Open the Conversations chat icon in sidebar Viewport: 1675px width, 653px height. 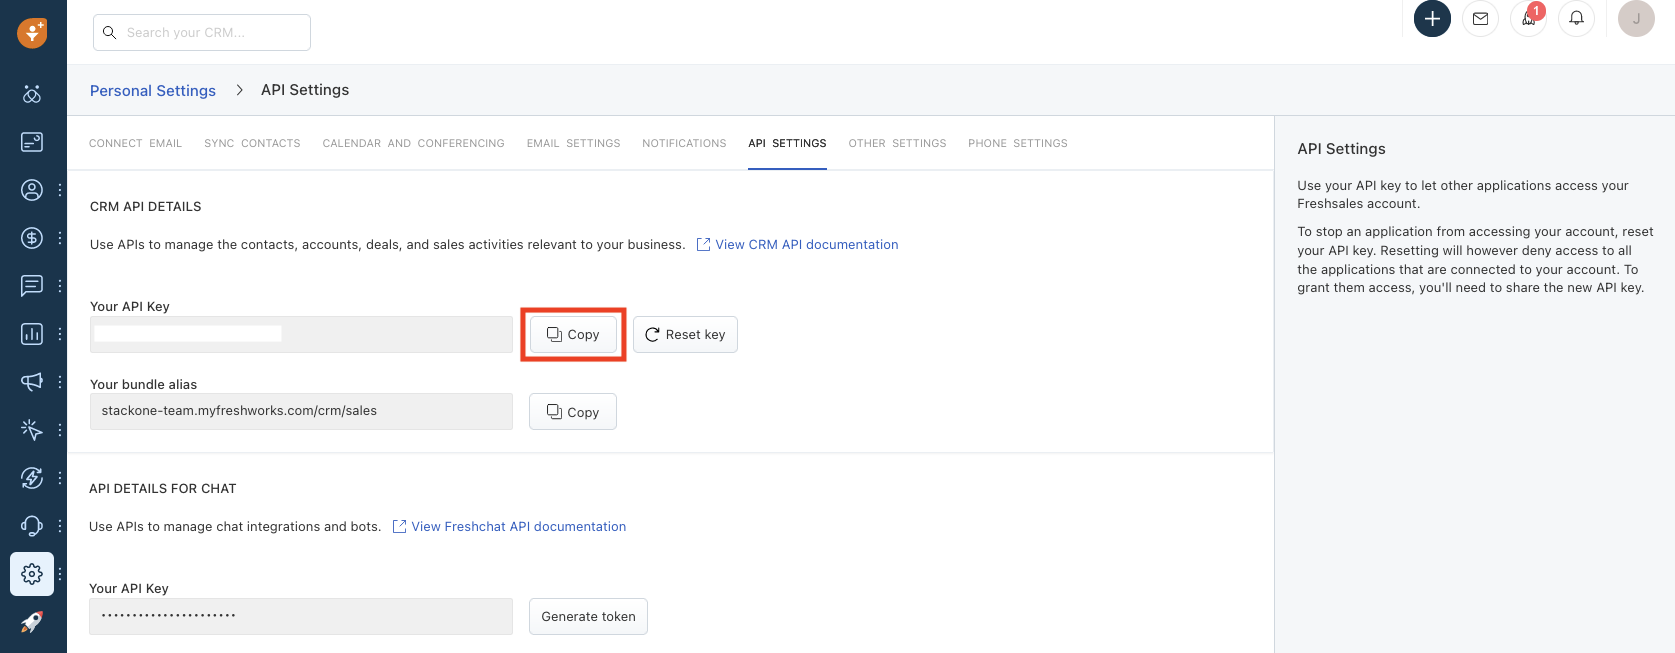coord(32,286)
